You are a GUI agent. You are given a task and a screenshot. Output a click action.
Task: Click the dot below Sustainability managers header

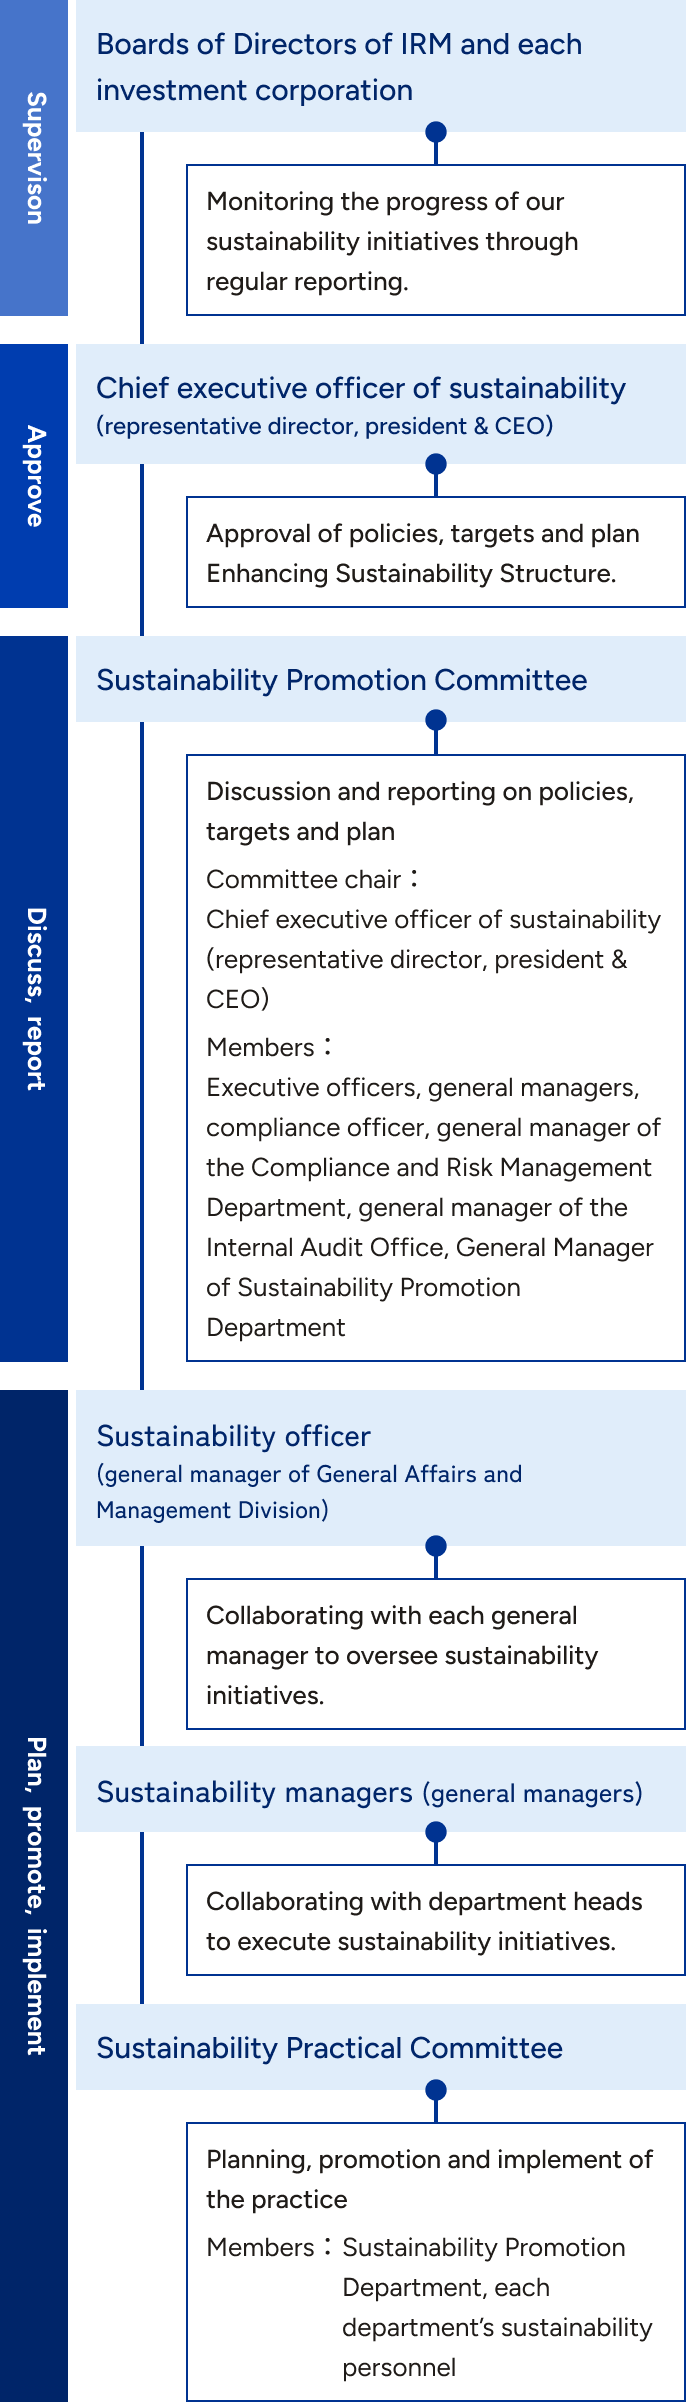click(436, 1832)
